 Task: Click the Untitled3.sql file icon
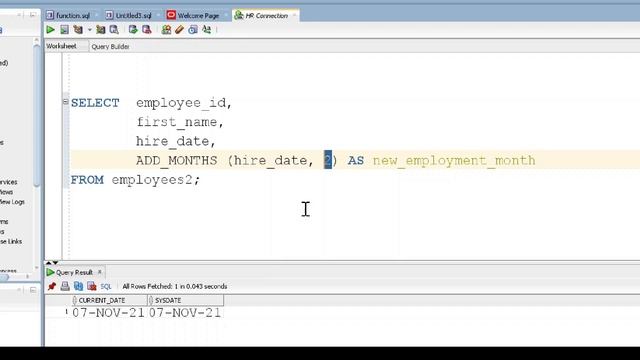[x=109, y=15]
